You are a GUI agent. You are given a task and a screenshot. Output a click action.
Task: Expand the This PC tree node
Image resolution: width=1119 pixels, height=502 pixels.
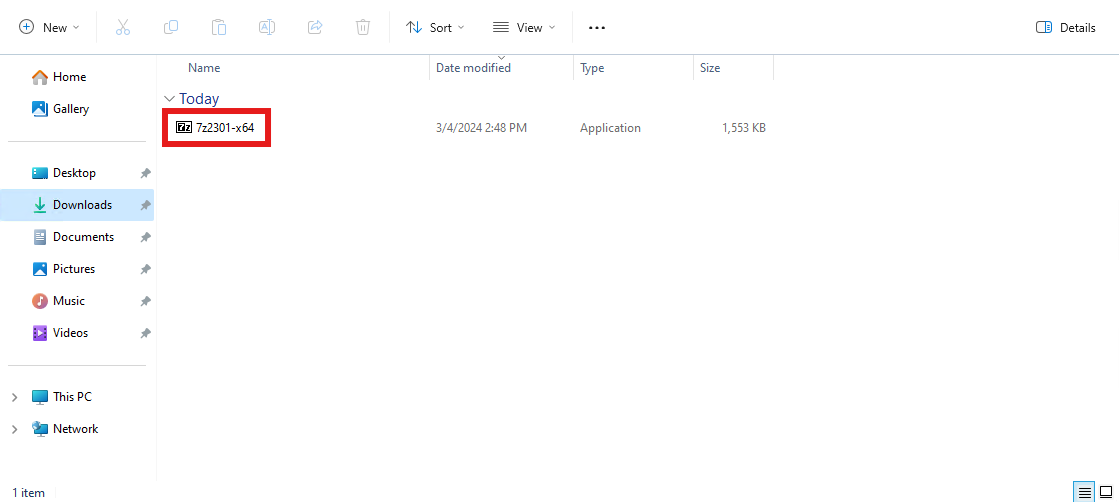tap(14, 397)
